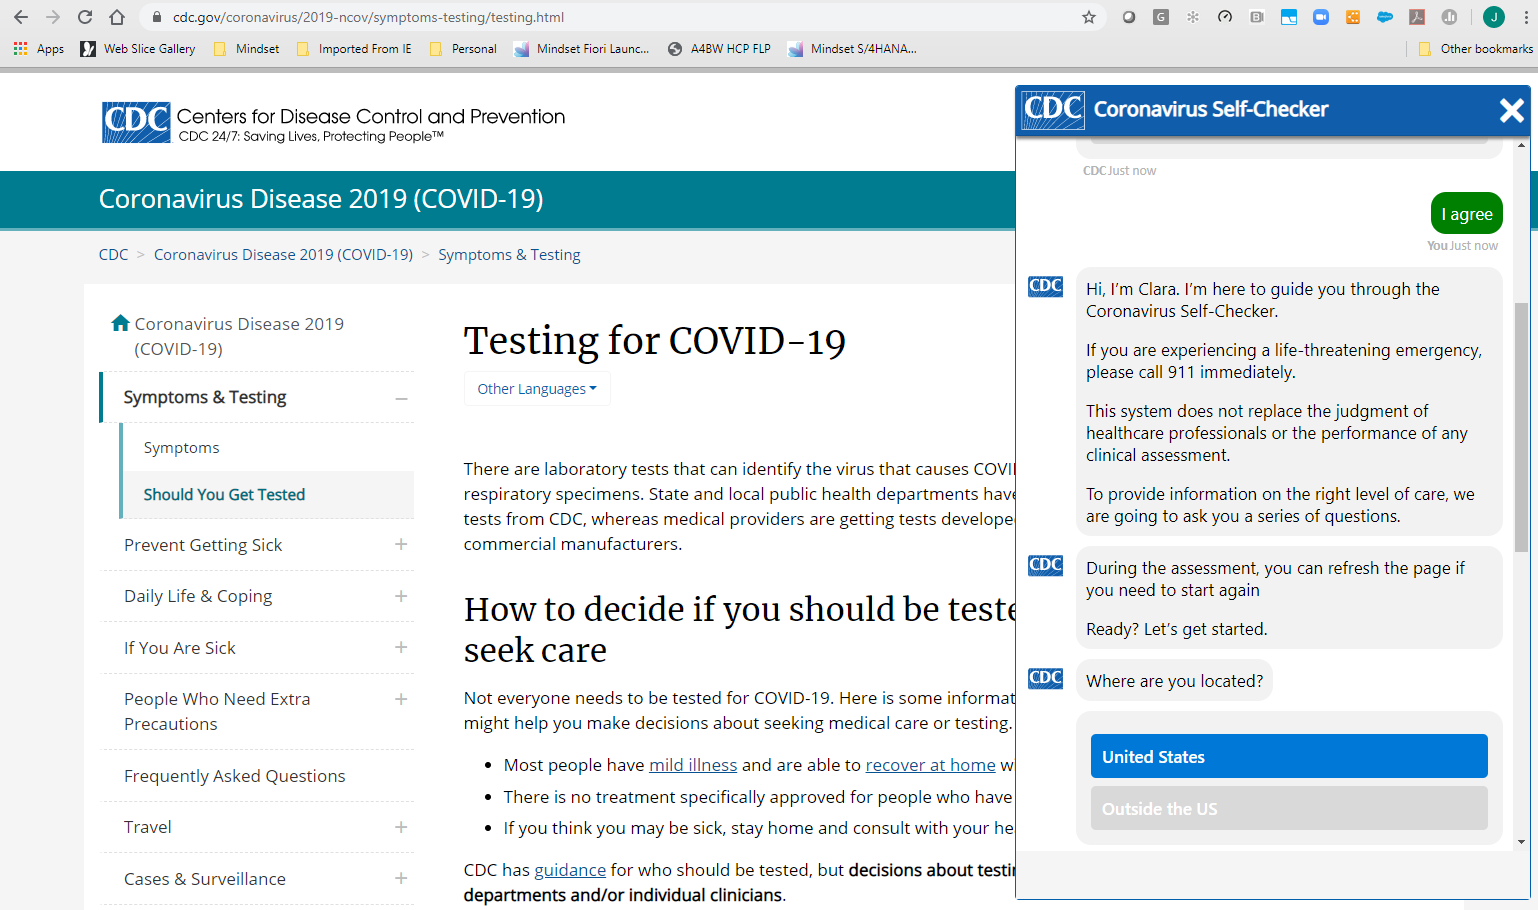The height and width of the screenshot is (910, 1538).
Task: Open the gray G extension icon
Action: tap(1161, 17)
